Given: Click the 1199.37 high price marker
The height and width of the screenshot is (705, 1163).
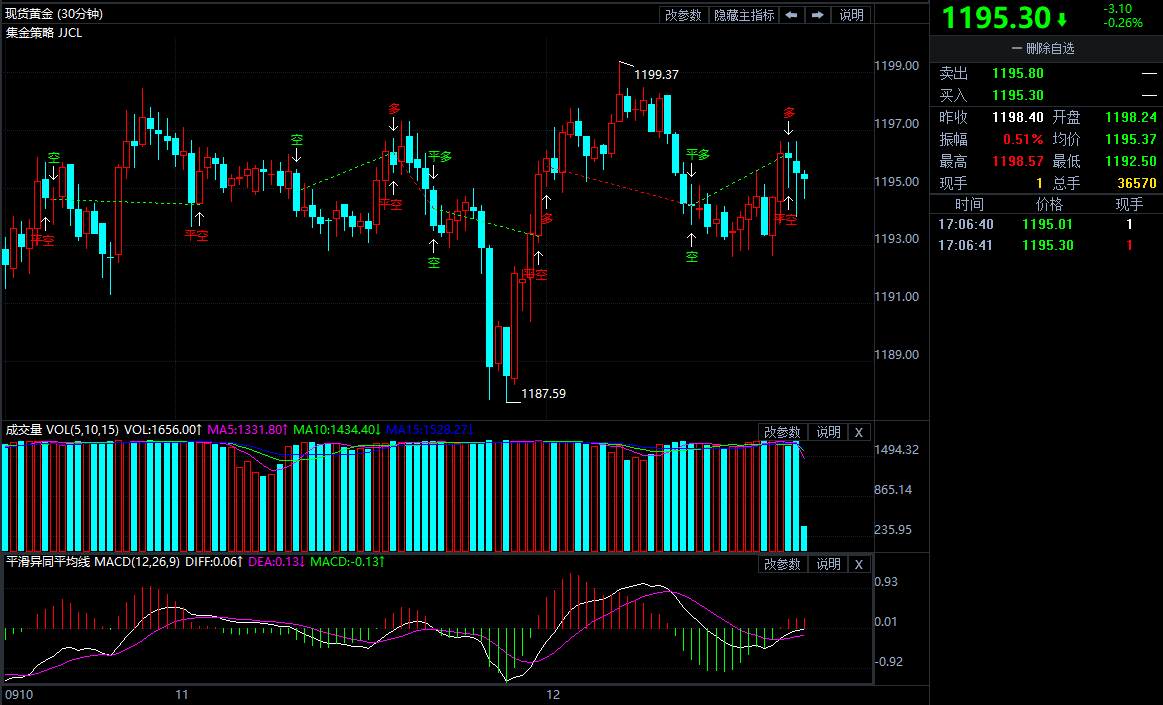Looking at the screenshot, I should 656,75.
